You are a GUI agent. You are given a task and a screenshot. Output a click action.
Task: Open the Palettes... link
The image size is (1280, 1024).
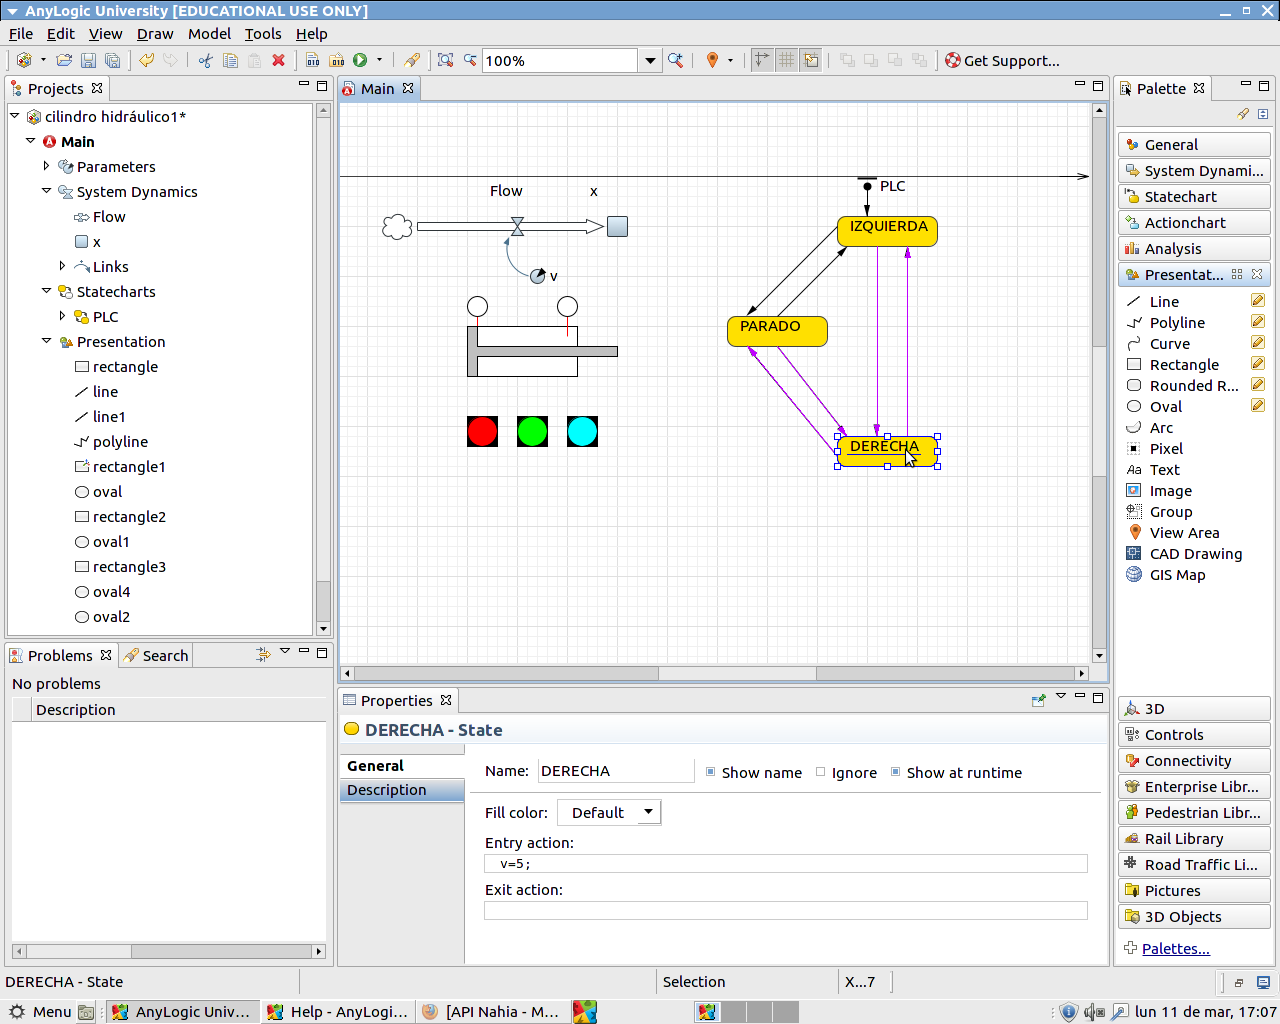coord(1176,949)
